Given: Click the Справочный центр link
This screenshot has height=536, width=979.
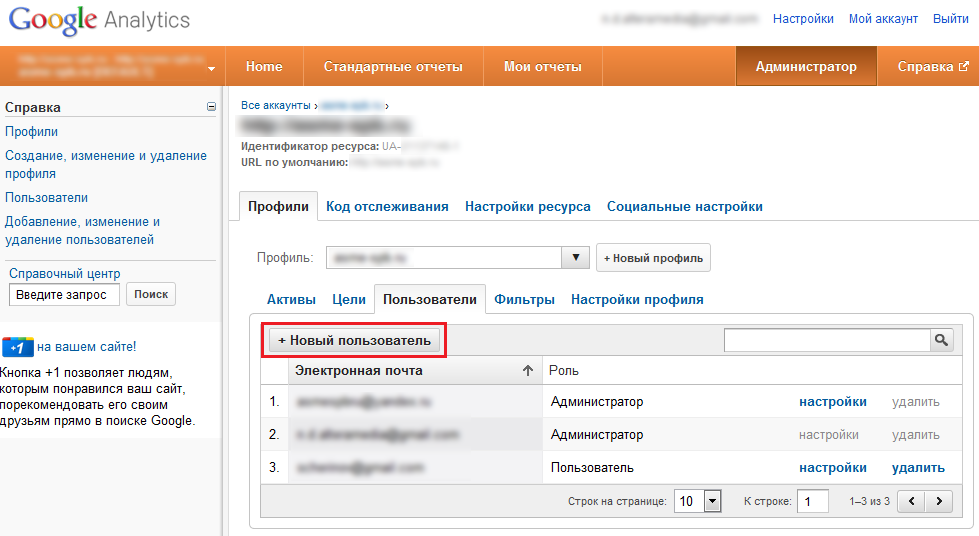Looking at the screenshot, I should [x=64, y=274].
